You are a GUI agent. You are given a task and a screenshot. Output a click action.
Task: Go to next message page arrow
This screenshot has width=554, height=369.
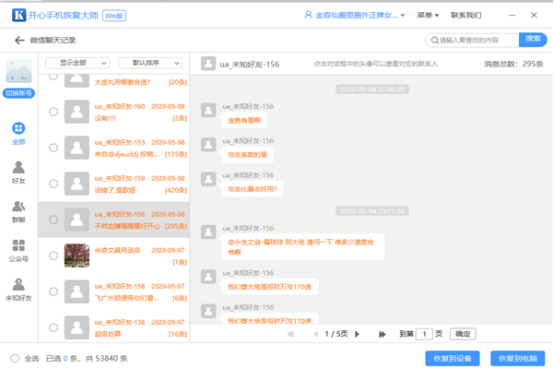[357, 334]
